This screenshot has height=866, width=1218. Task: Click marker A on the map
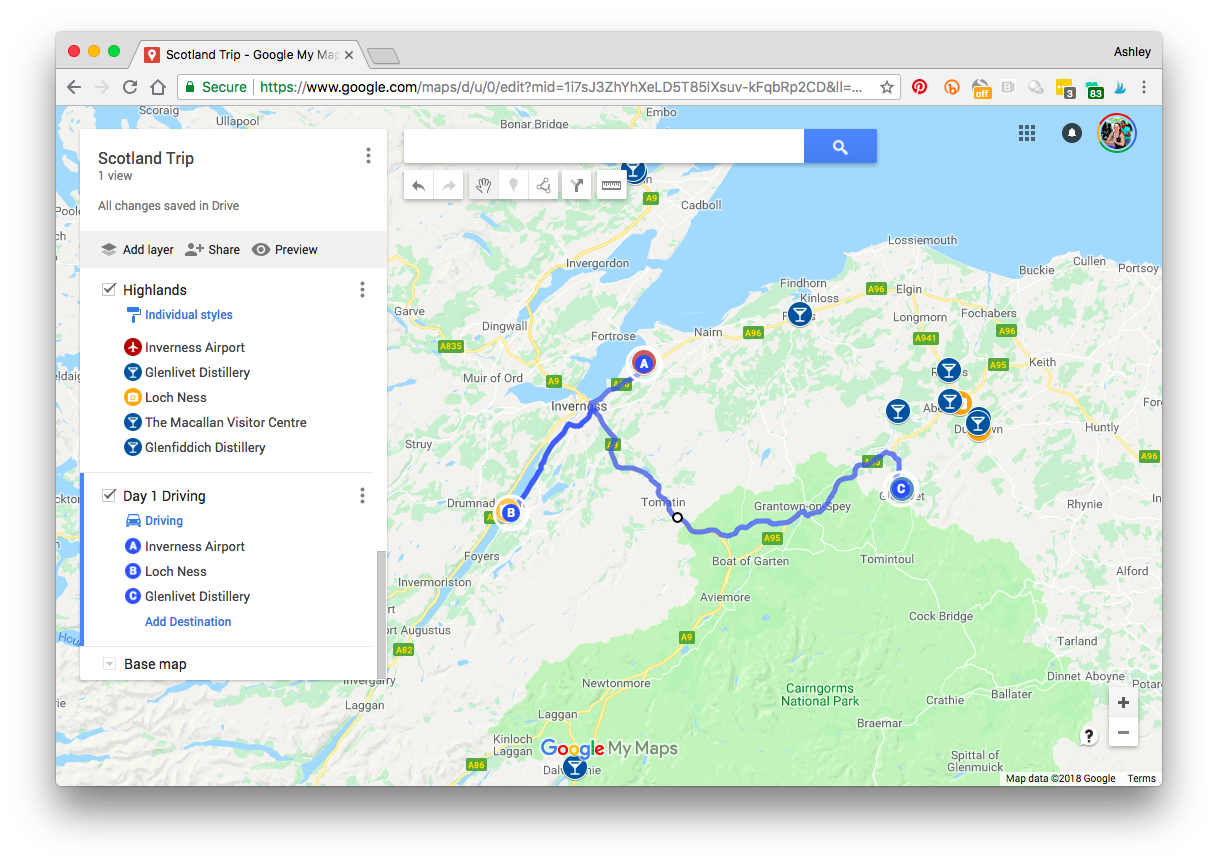[644, 364]
